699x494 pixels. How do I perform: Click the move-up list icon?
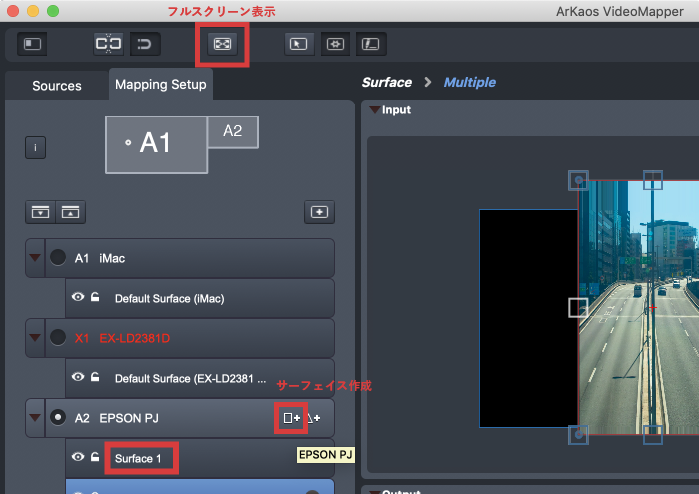pos(70,212)
